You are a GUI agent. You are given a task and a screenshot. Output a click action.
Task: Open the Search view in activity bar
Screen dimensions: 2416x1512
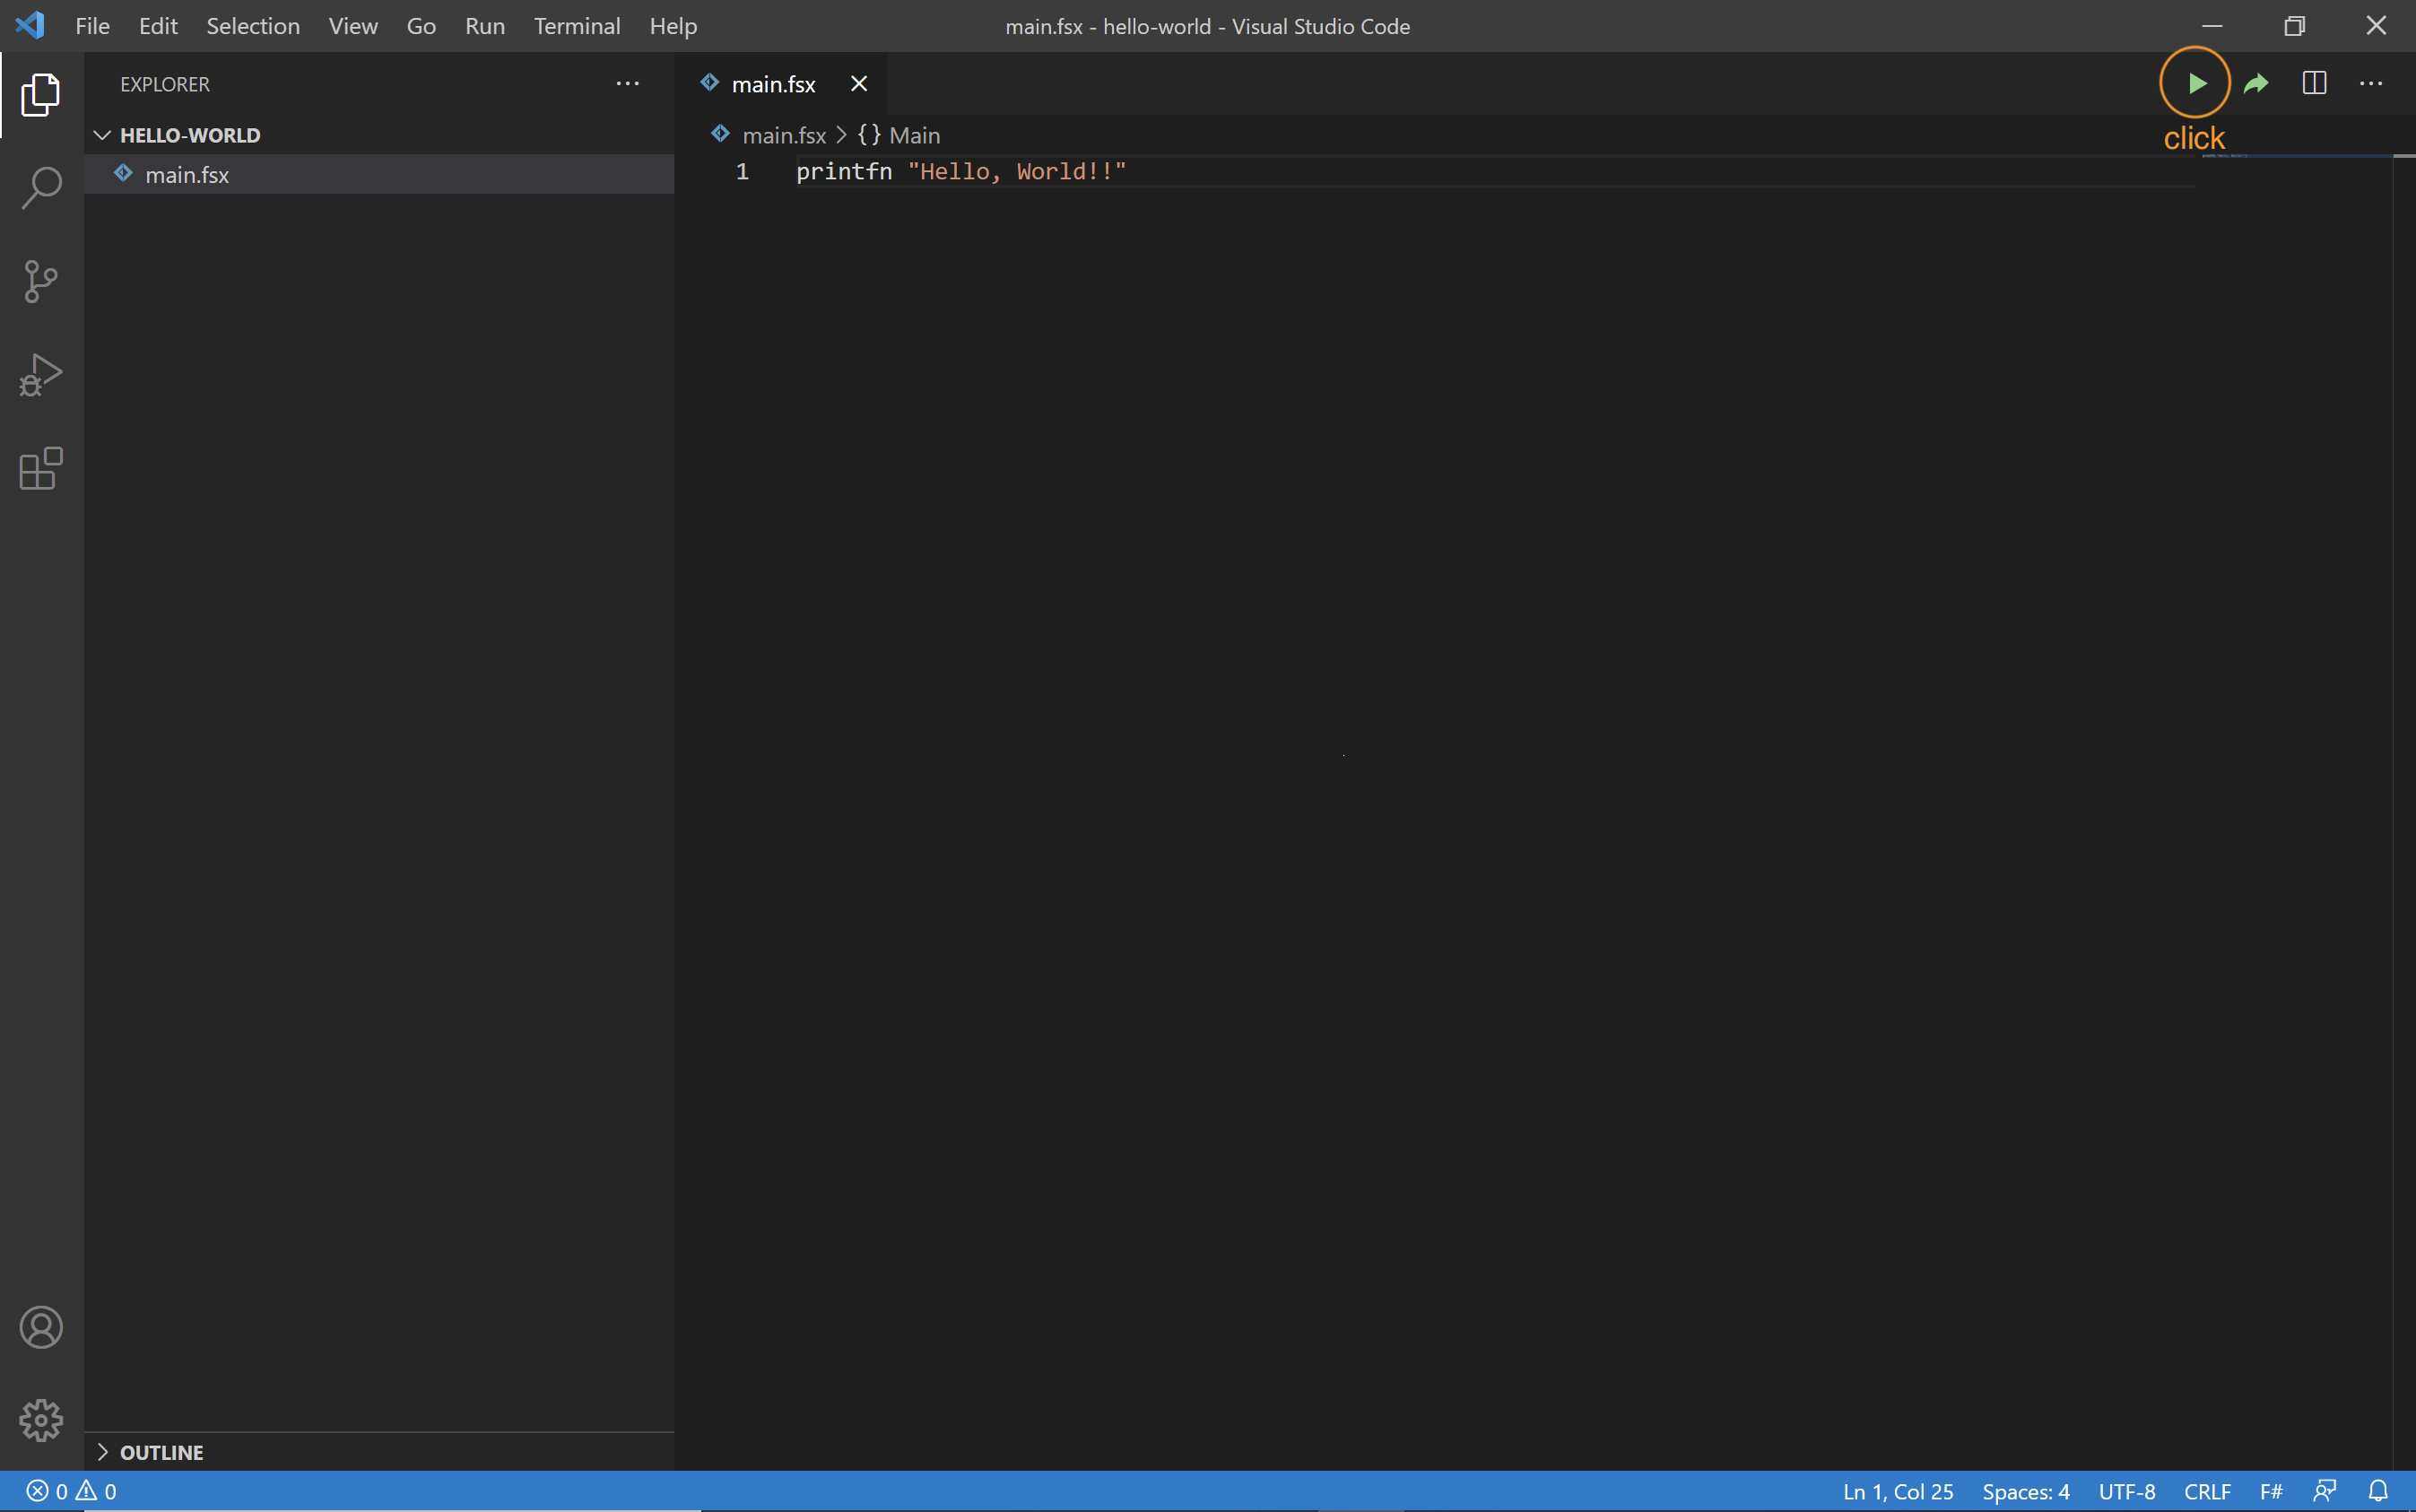(41, 187)
